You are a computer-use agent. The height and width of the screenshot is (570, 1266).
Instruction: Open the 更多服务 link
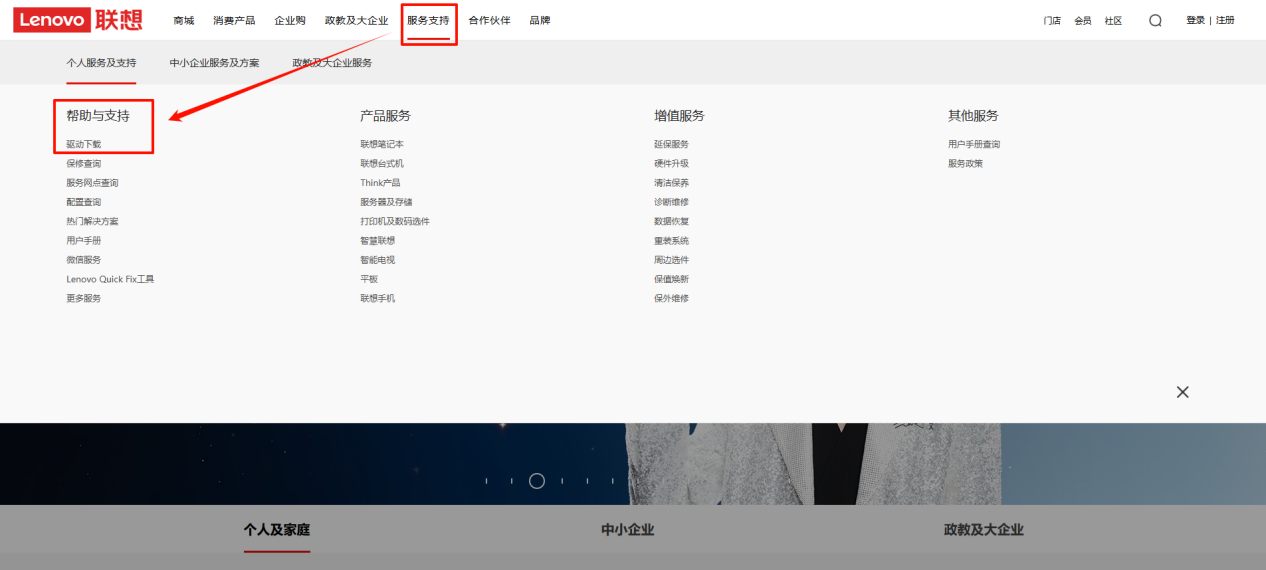click(84, 298)
